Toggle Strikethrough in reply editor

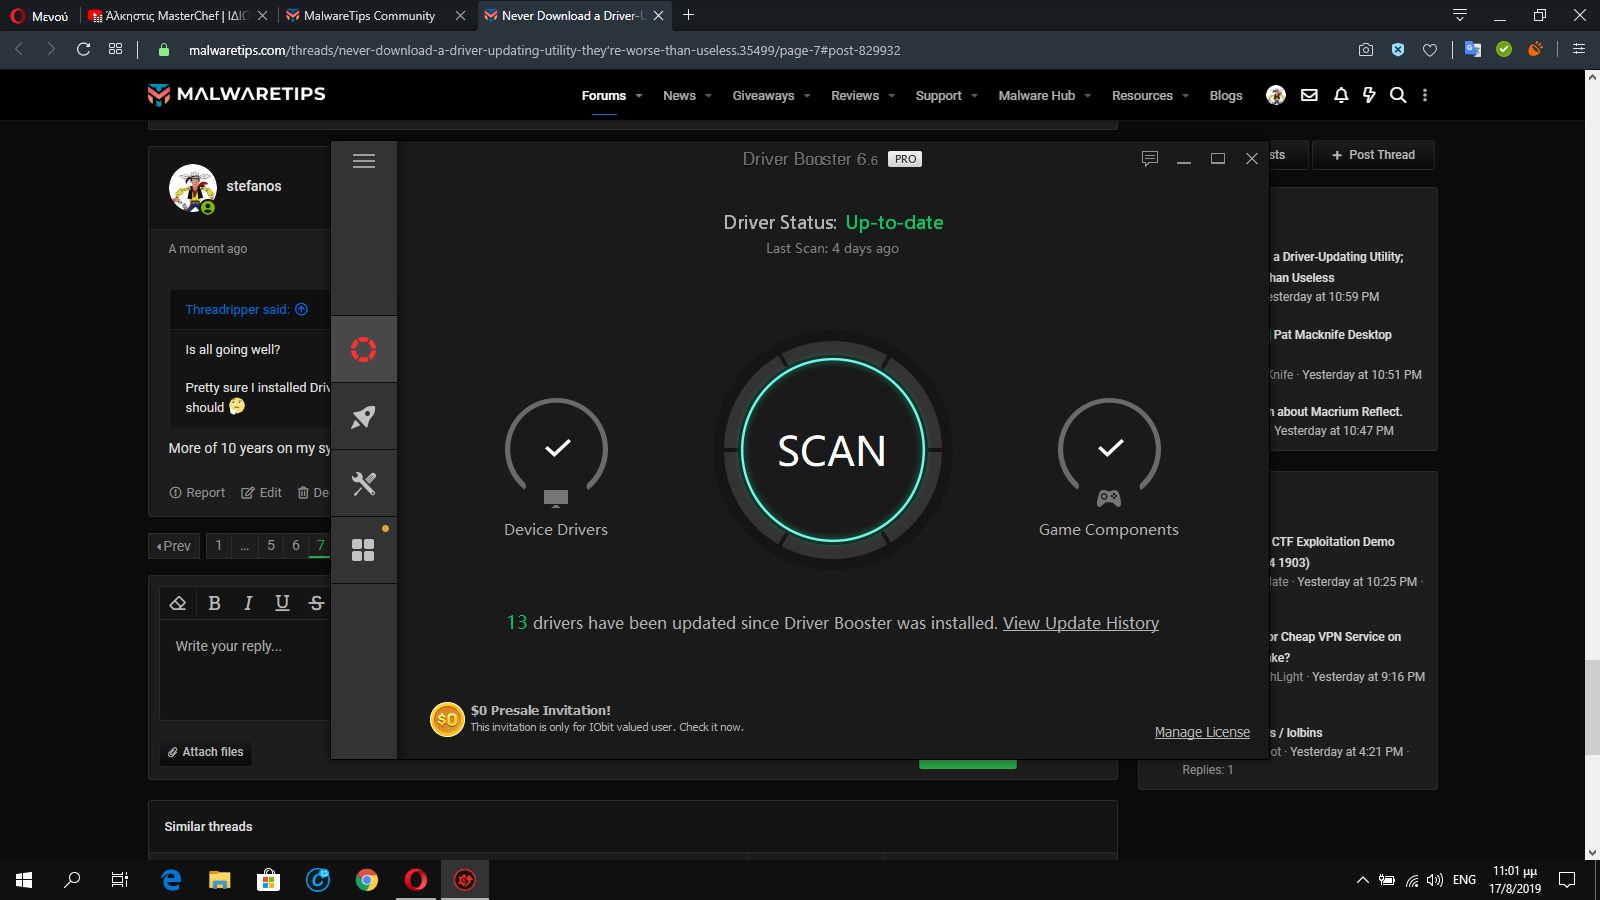tap(316, 603)
